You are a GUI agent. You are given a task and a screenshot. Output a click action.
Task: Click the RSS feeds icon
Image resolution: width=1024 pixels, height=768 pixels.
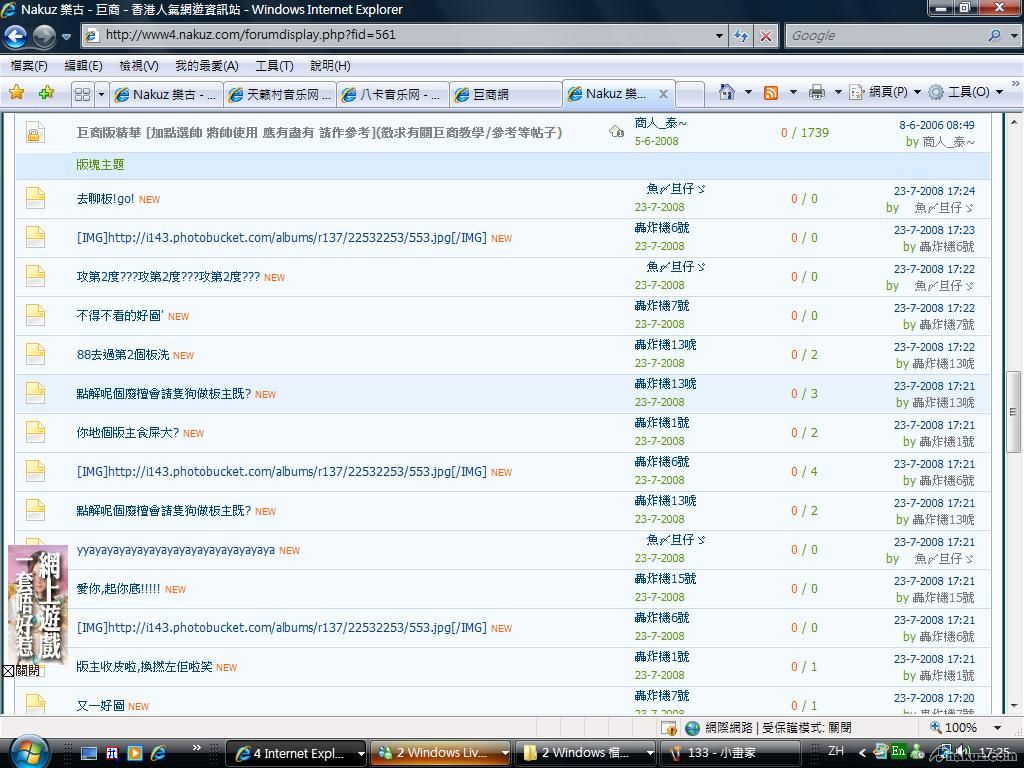pos(771,92)
